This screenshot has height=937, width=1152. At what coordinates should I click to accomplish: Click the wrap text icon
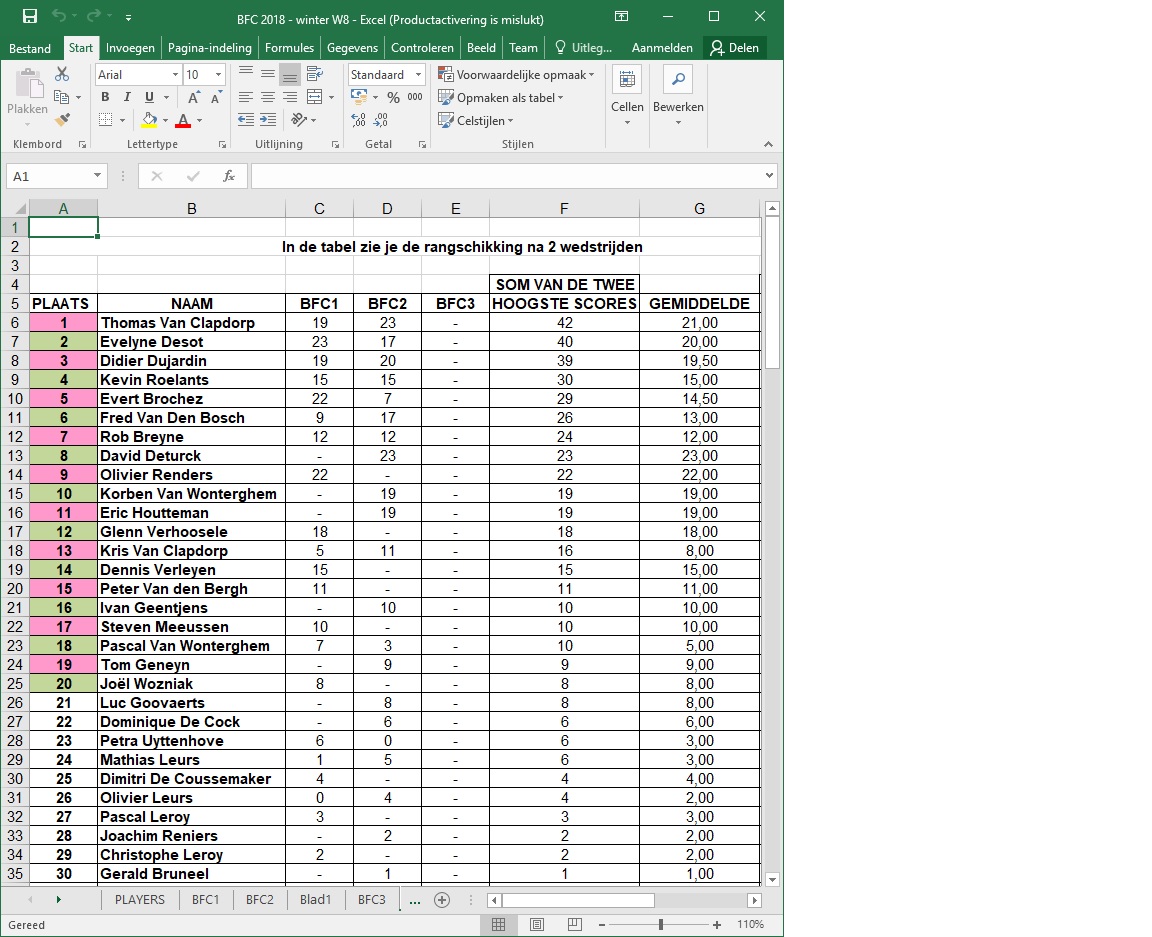pyautogui.click(x=315, y=75)
